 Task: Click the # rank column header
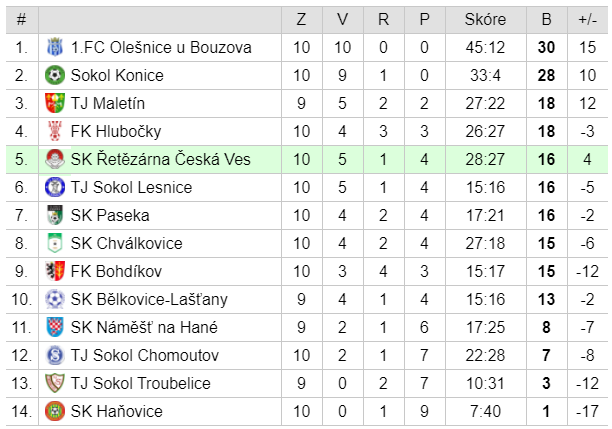(x=21, y=20)
